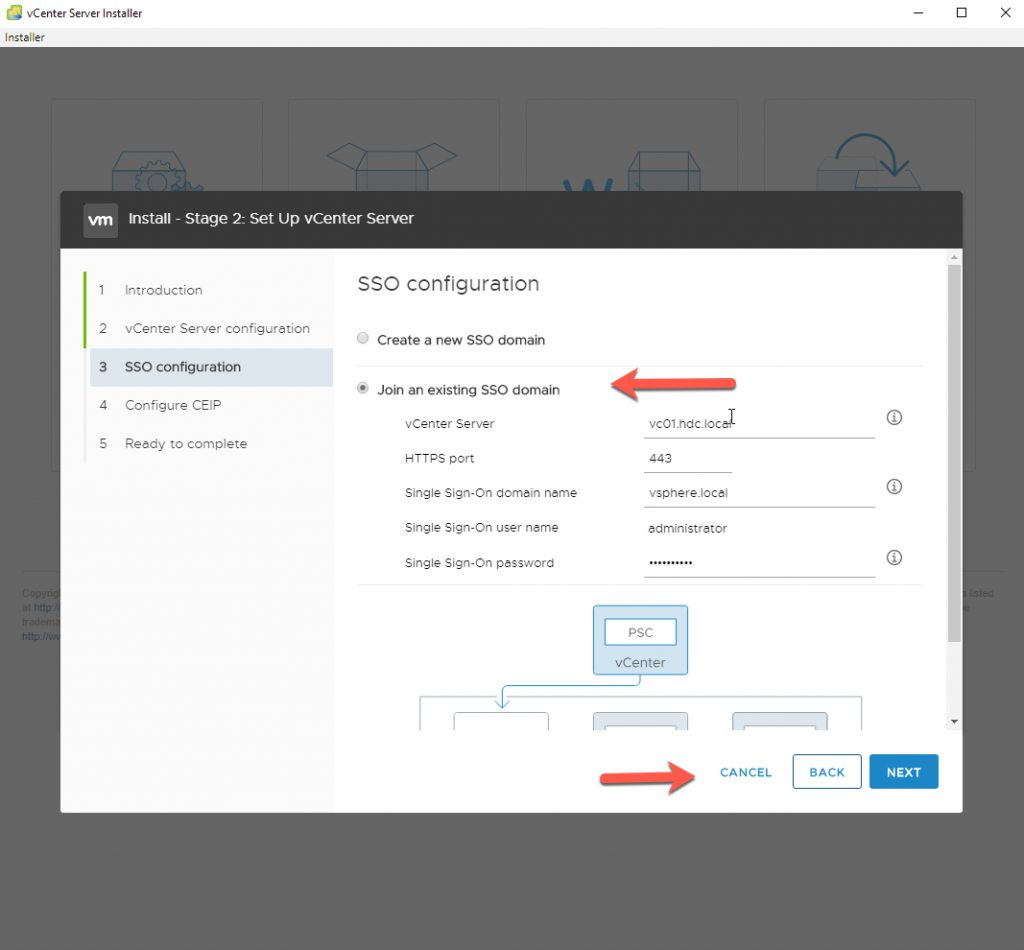Click the CANCEL button
This screenshot has width=1024, height=950.
tap(746, 772)
